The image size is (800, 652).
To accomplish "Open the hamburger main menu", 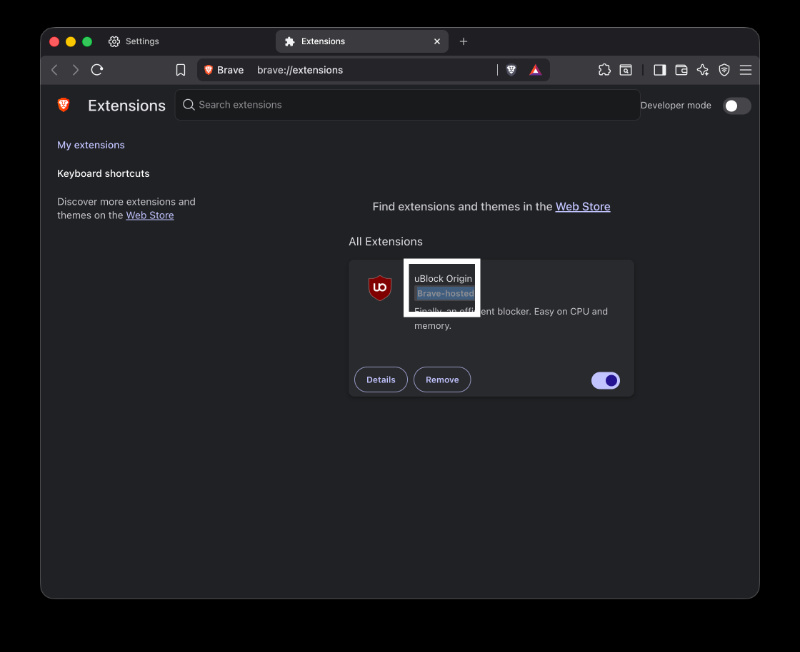I will pos(745,70).
